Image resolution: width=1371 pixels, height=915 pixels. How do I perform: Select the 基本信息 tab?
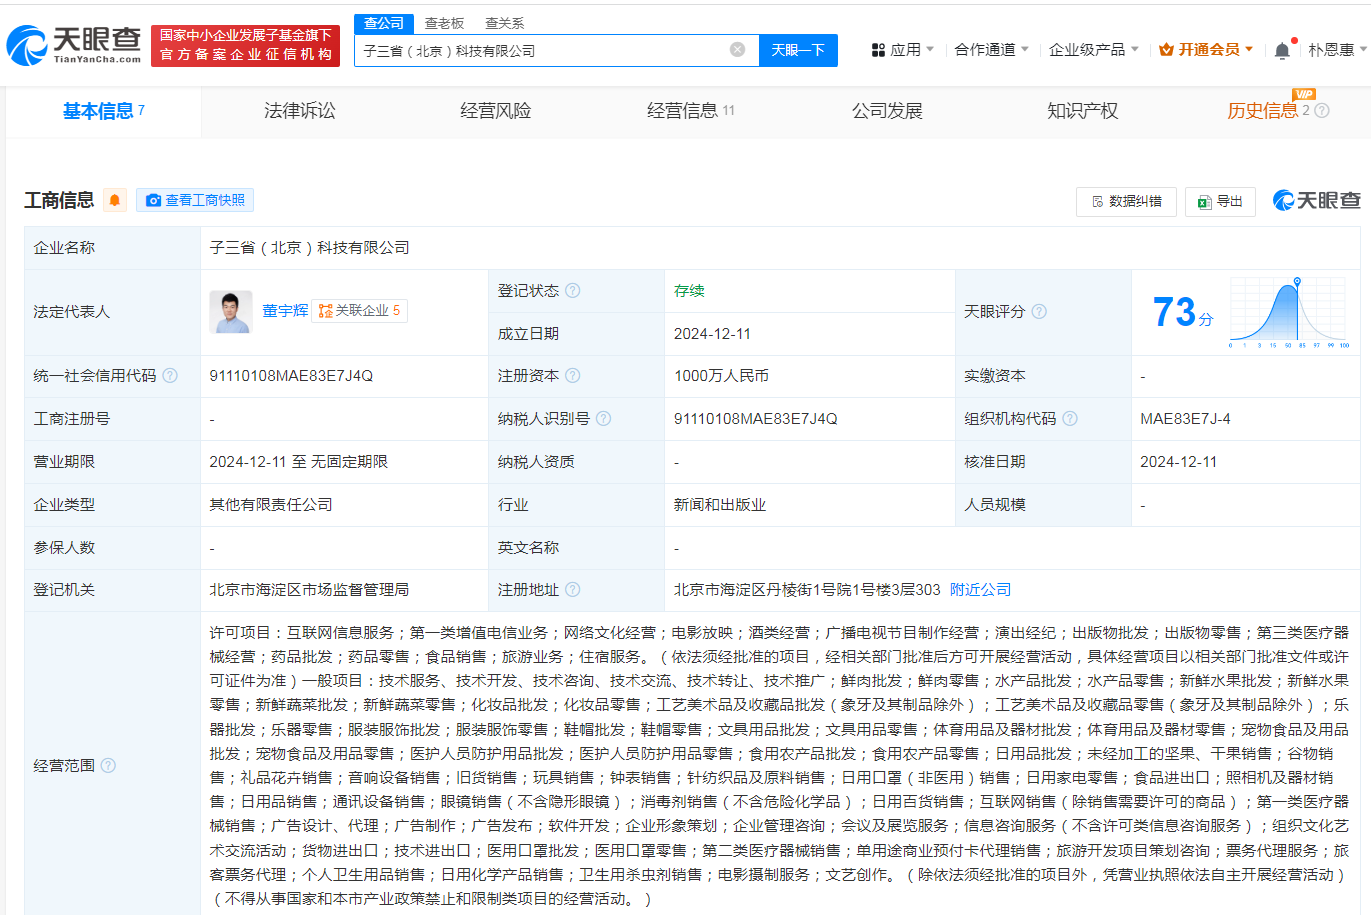coord(104,111)
